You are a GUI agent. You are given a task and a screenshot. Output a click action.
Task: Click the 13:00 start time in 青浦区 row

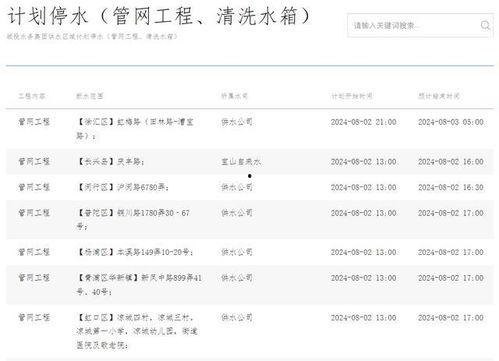[x=364, y=278]
